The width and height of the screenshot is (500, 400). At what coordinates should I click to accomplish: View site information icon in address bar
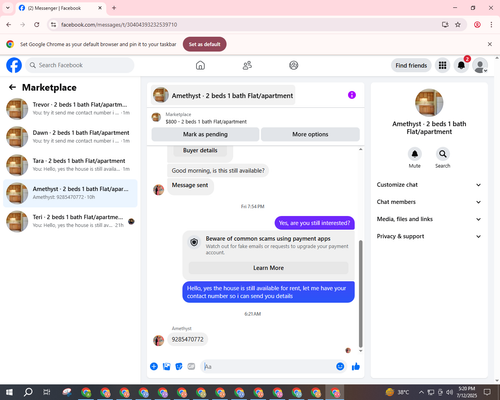click(x=54, y=25)
